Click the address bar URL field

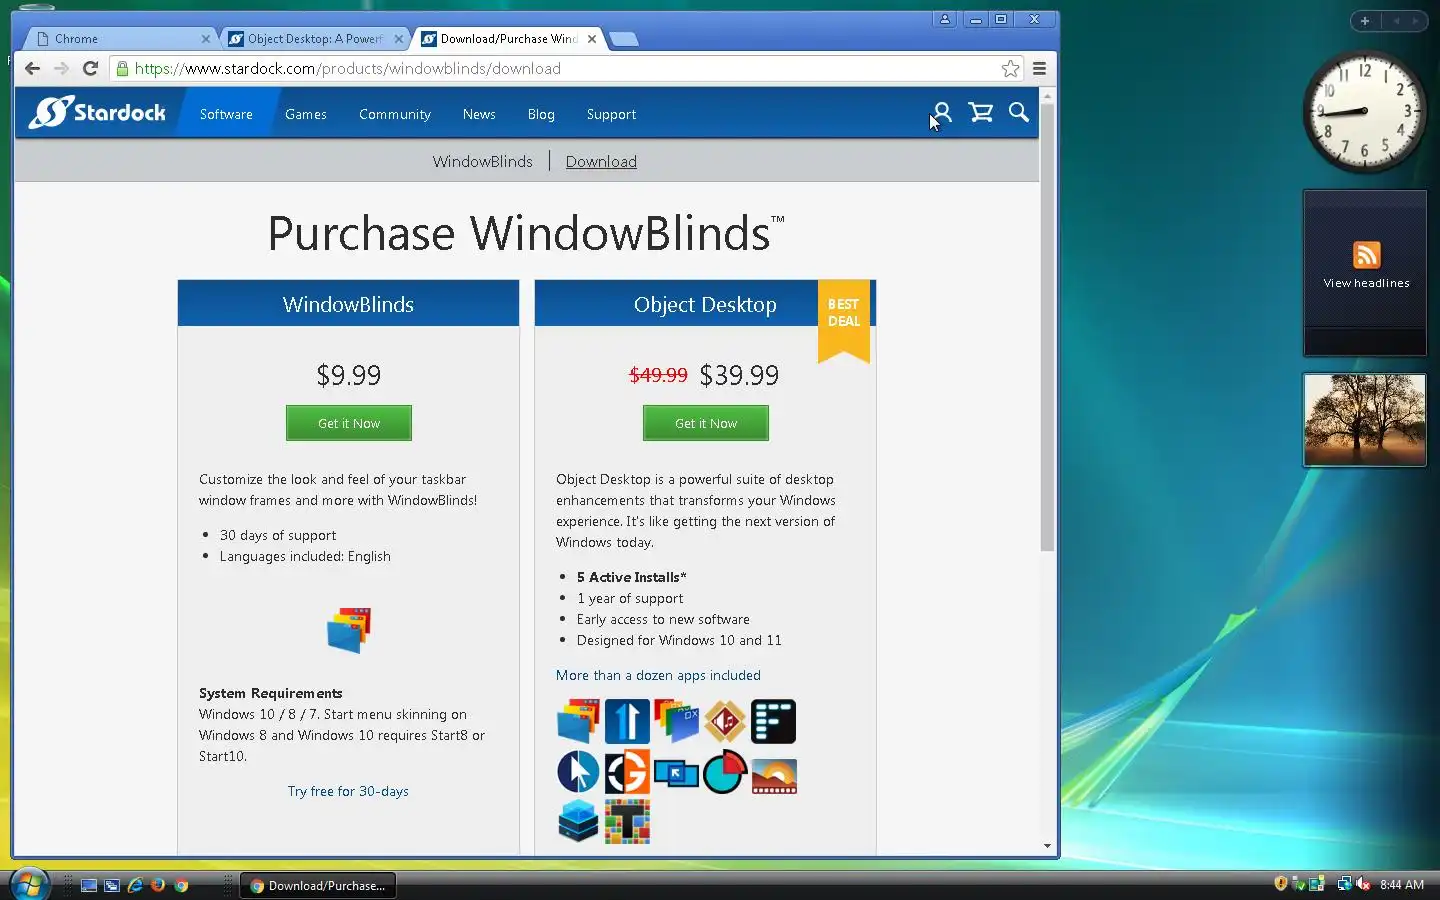click(565, 68)
